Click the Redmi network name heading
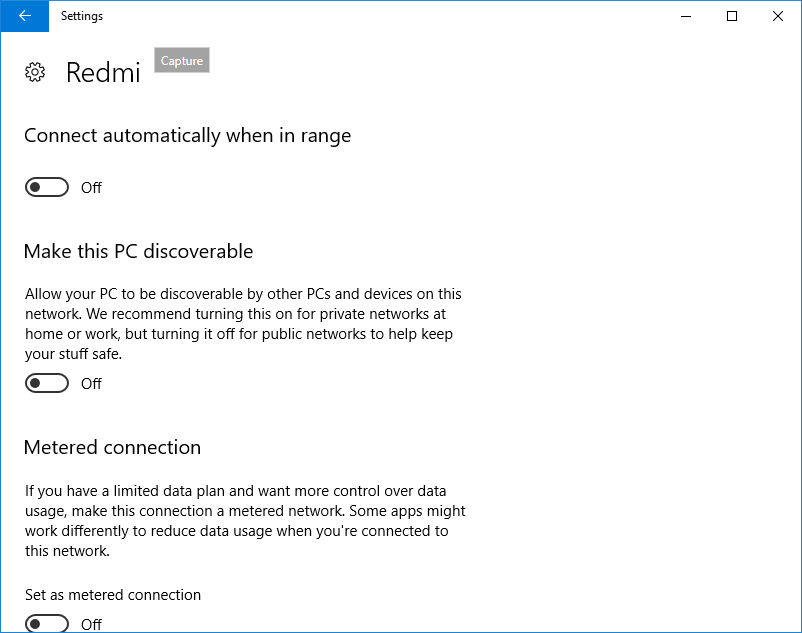Screen dimensions: 802x633 [103, 73]
